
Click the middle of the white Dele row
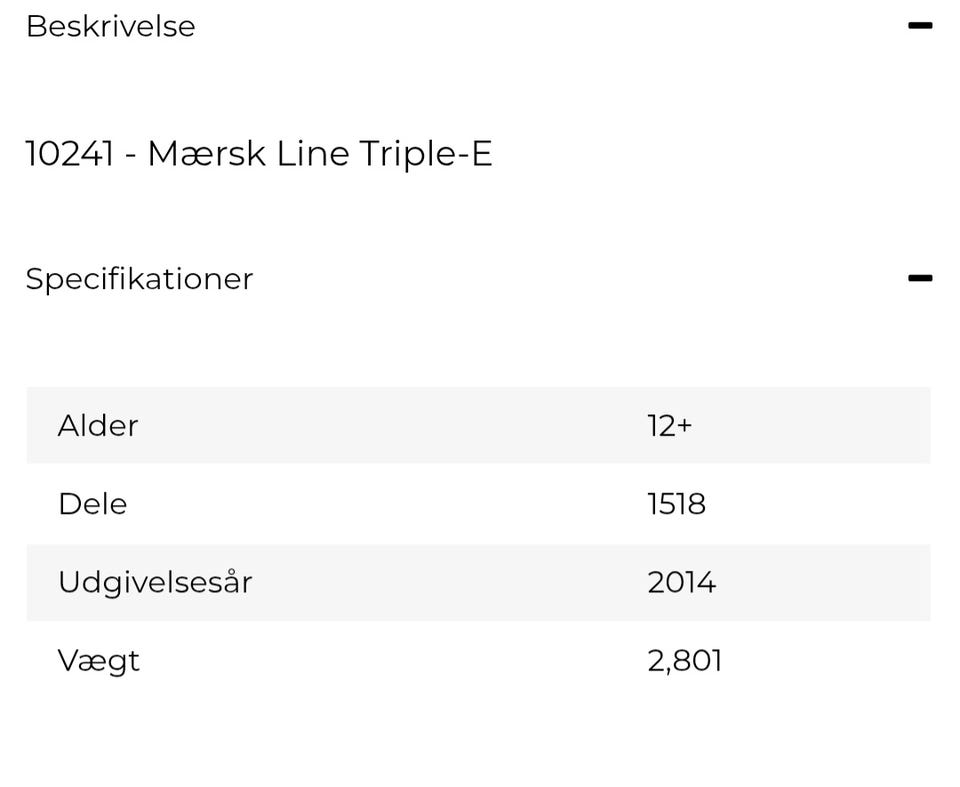(x=478, y=504)
